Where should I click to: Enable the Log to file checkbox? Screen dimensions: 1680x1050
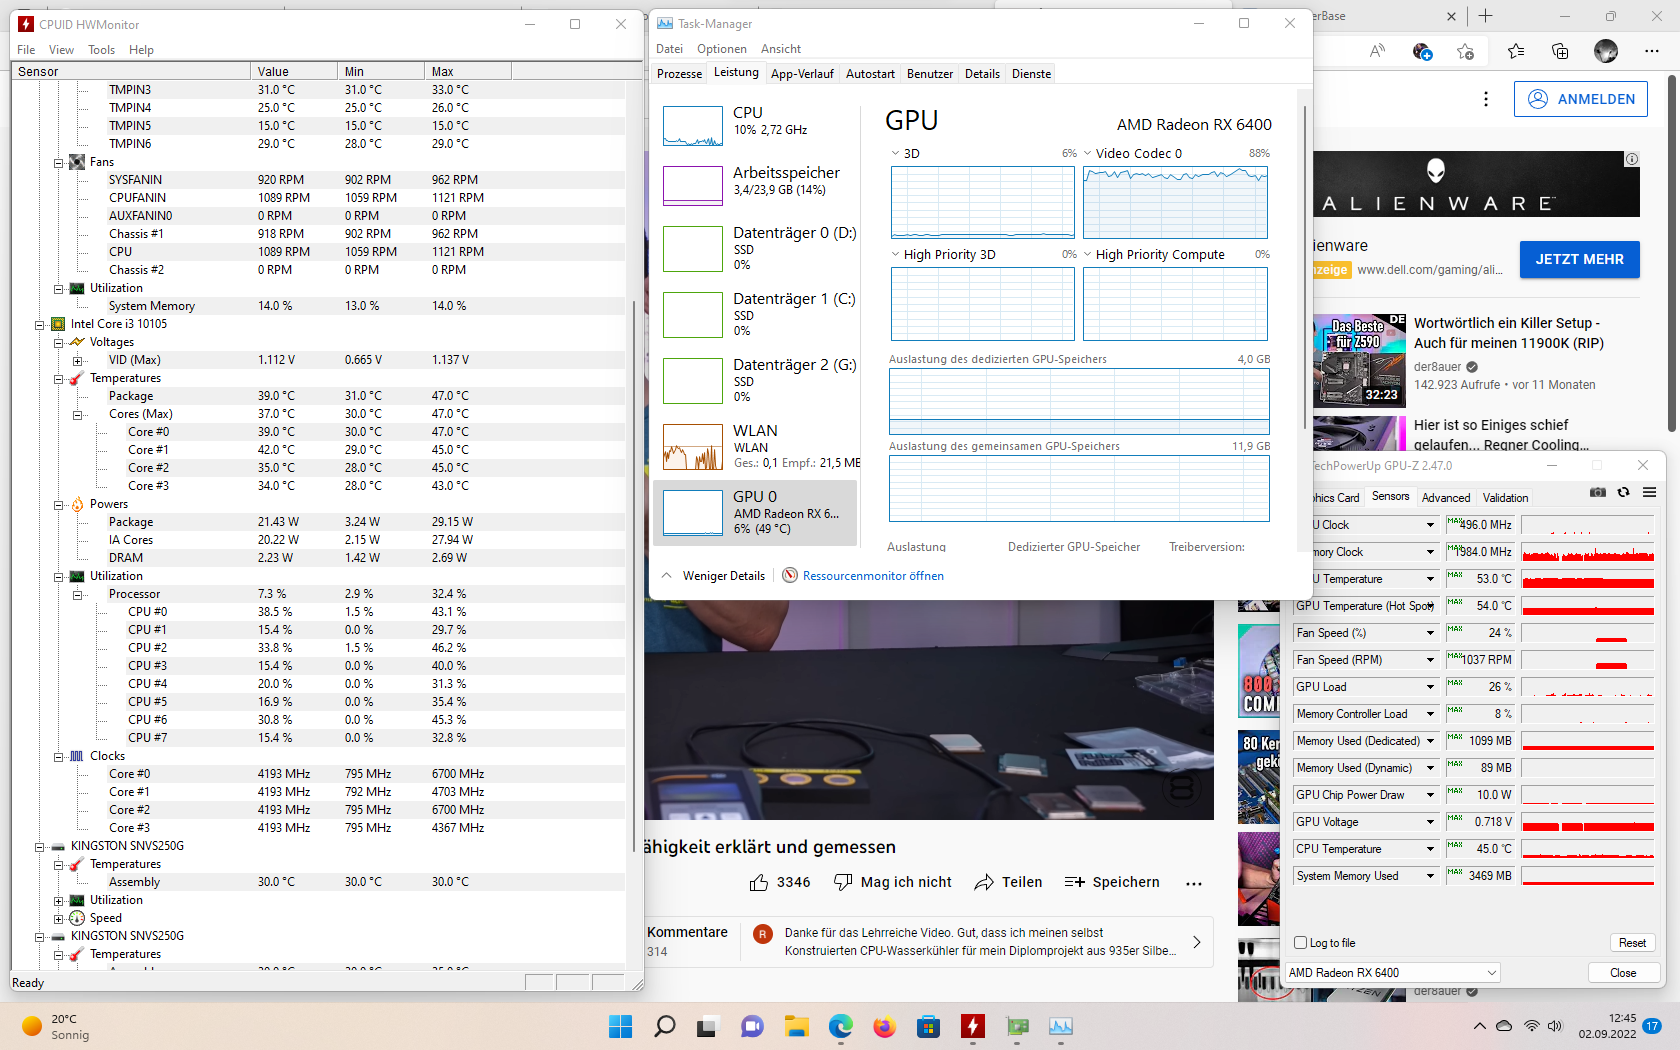(1301, 943)
